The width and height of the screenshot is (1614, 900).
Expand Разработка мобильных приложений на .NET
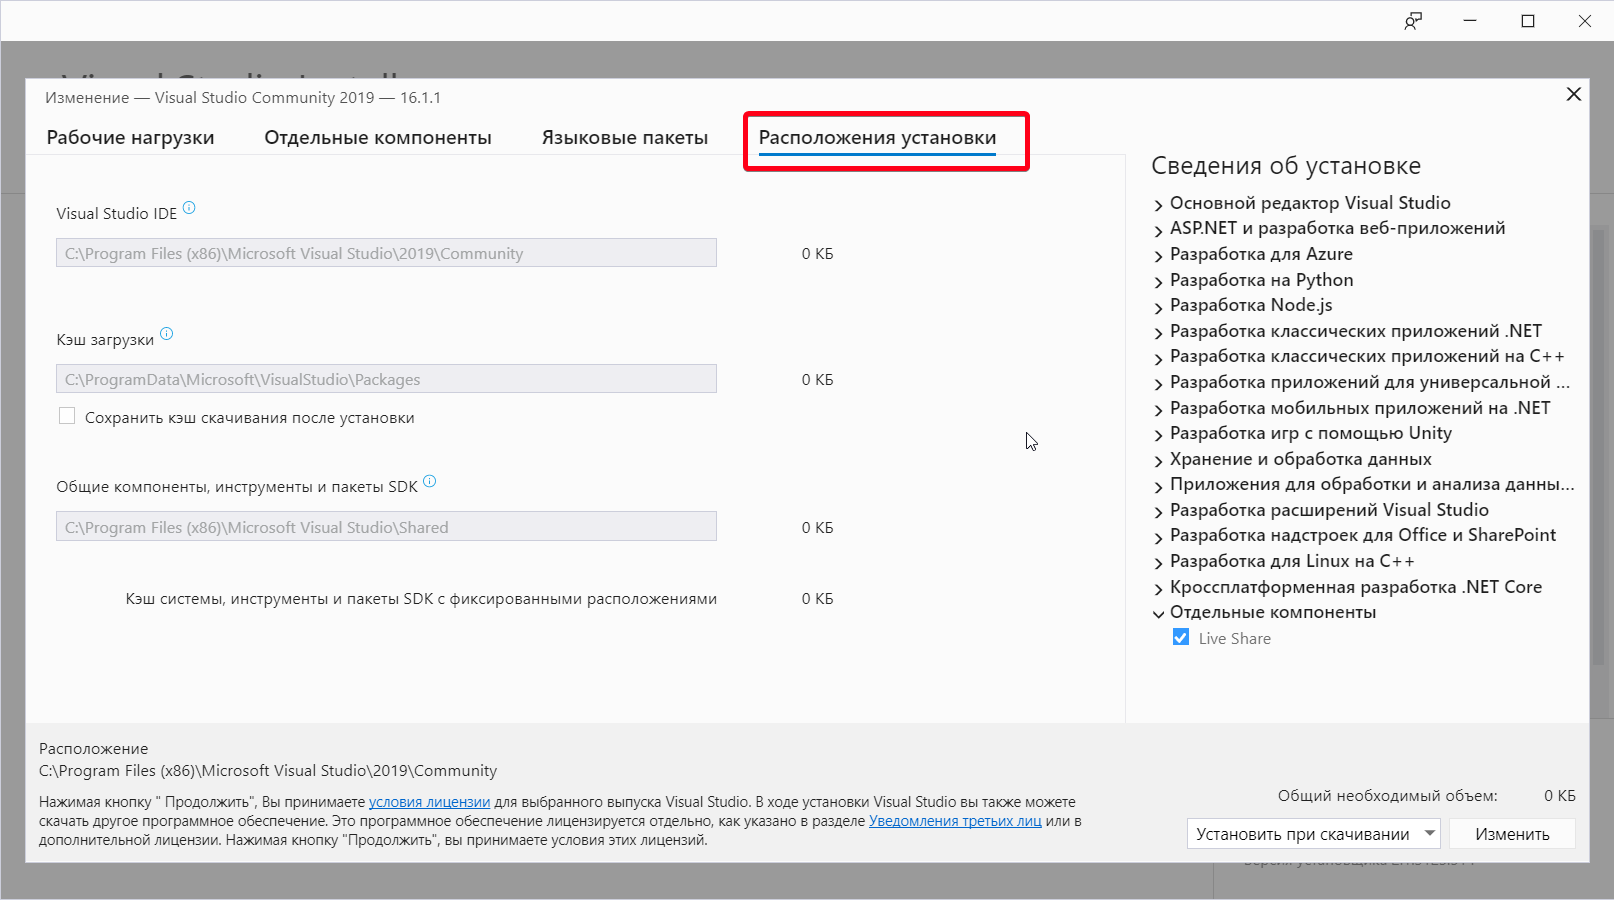[1159, 410]
